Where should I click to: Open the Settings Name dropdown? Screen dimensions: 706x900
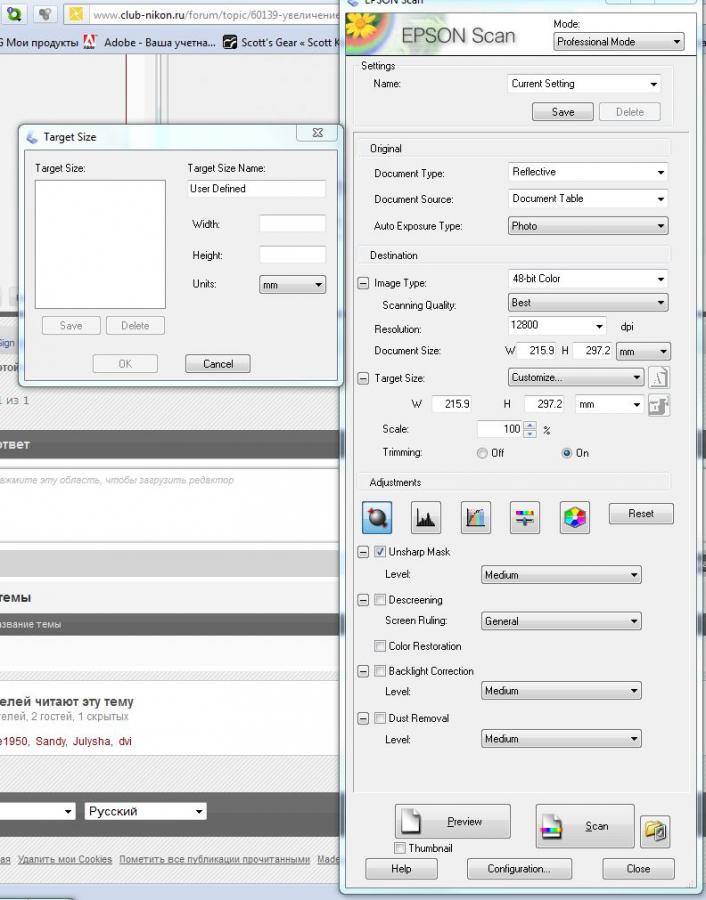point(584,84)
